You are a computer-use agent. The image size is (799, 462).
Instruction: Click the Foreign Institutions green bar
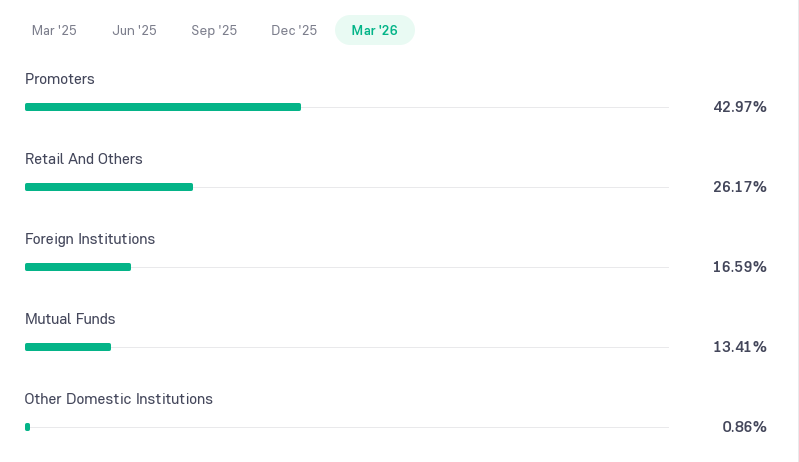[x=78, y=267]
